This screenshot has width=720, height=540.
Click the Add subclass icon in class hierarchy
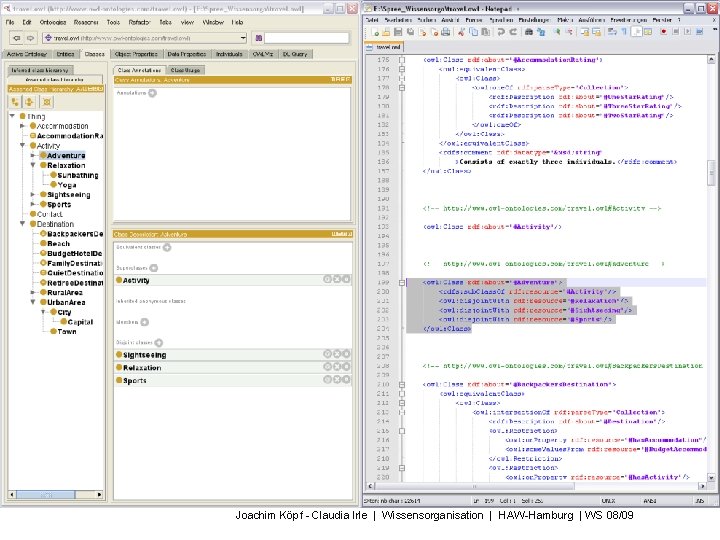tap(15, 102)
